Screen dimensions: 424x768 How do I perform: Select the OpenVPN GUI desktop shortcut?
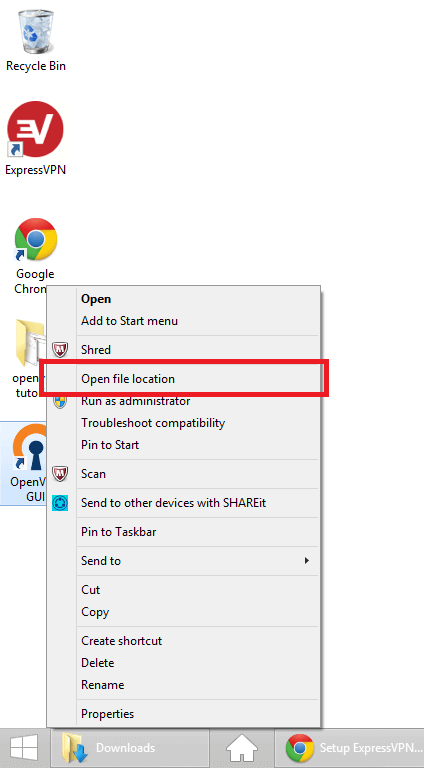click(x=24, y=463)
